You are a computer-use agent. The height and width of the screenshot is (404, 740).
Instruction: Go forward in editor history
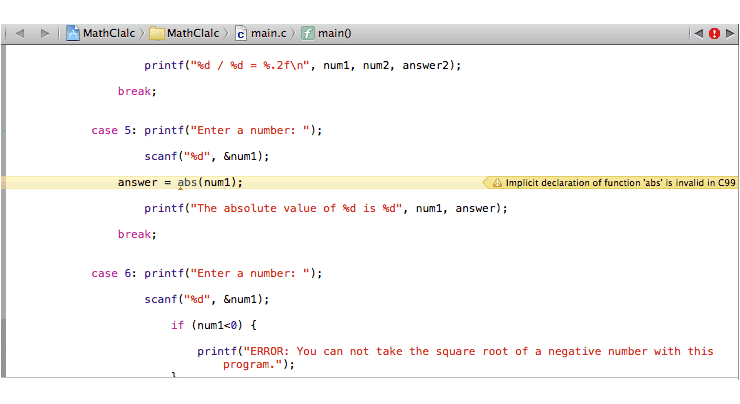[x=44, y=33]
